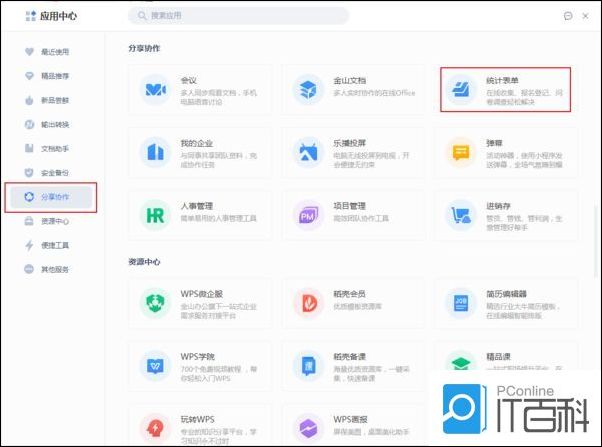
Task: Click the feedback chat icon in title bar
Action: [x=568, y=16]
